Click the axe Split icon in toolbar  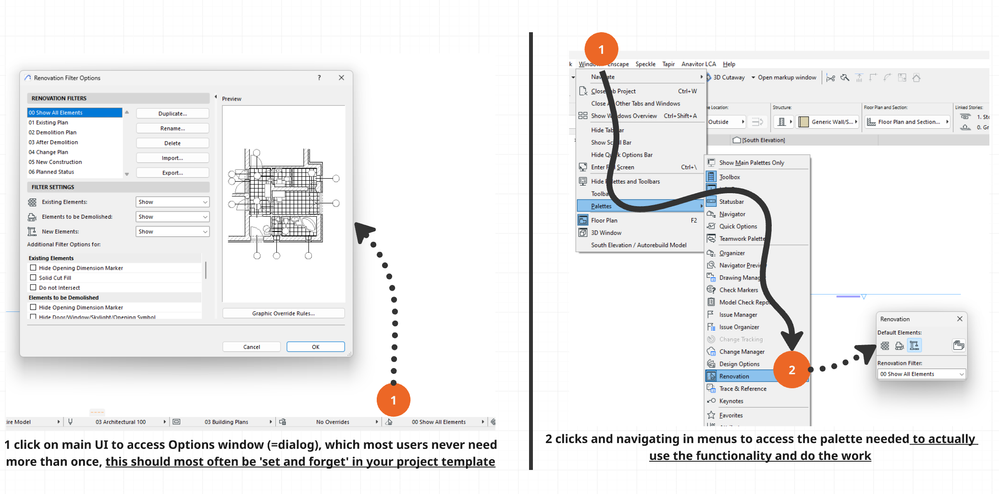pos(845,78)
